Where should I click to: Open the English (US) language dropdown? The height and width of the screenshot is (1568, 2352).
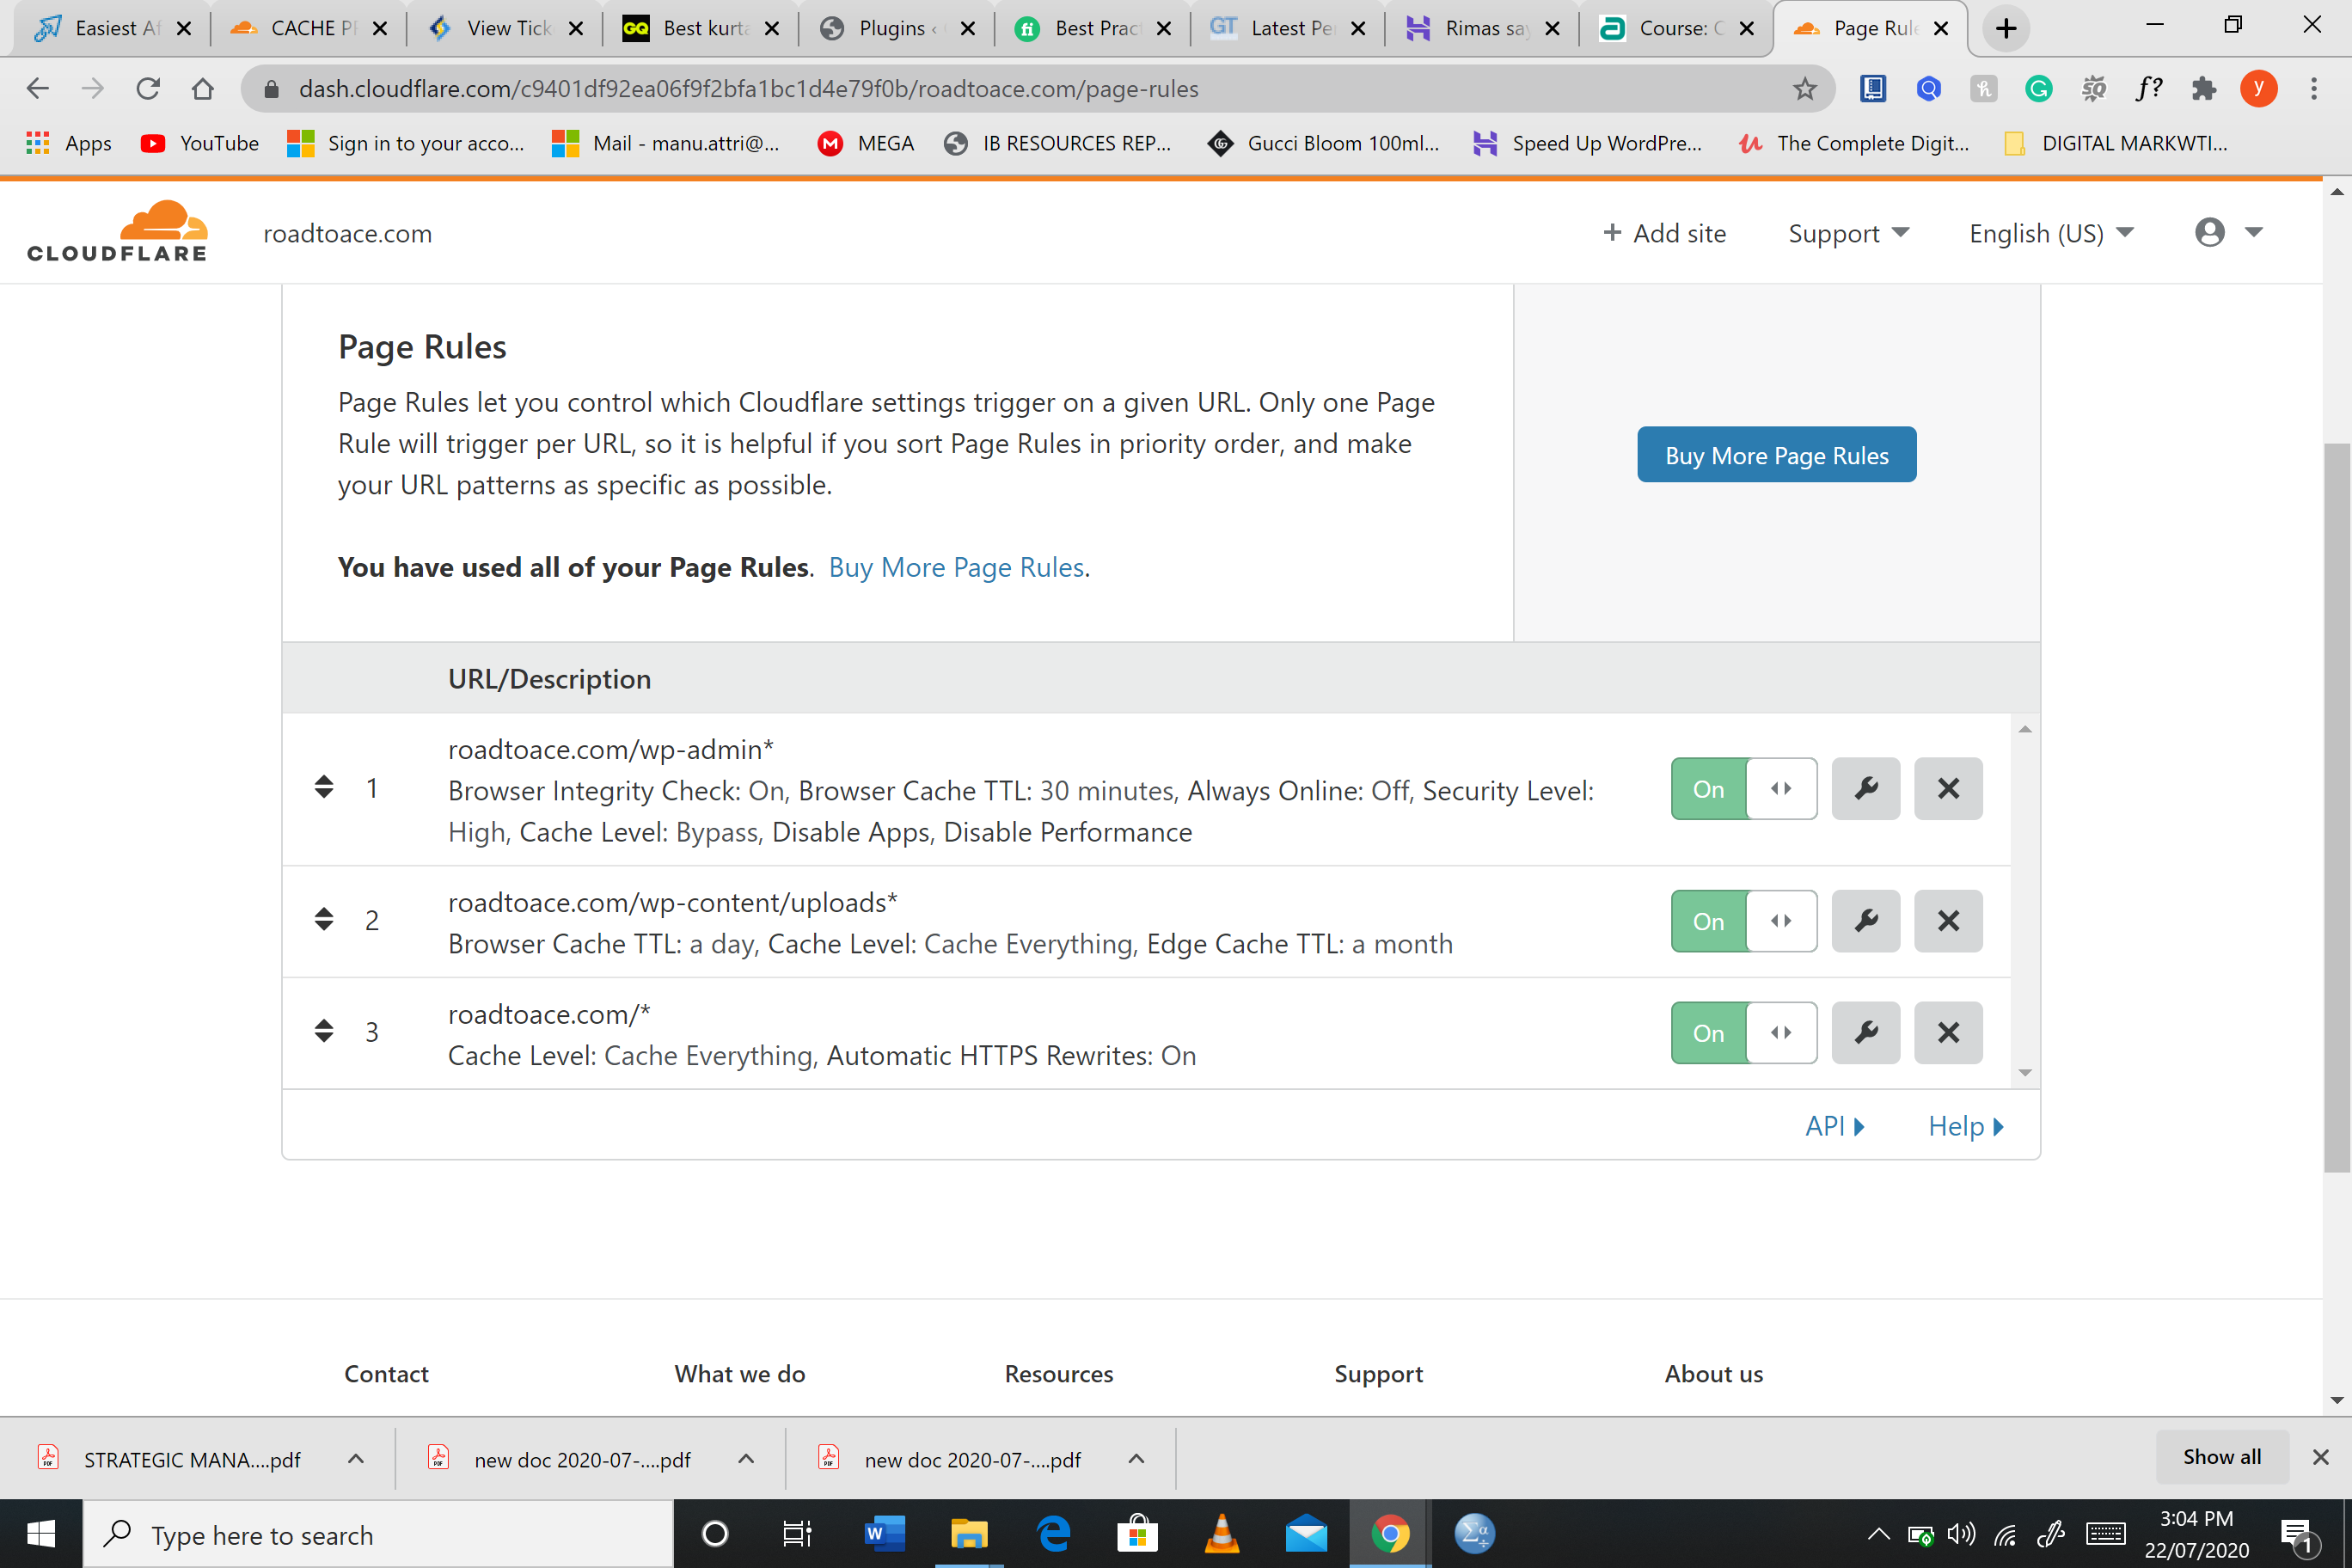tap(2051, 233)
